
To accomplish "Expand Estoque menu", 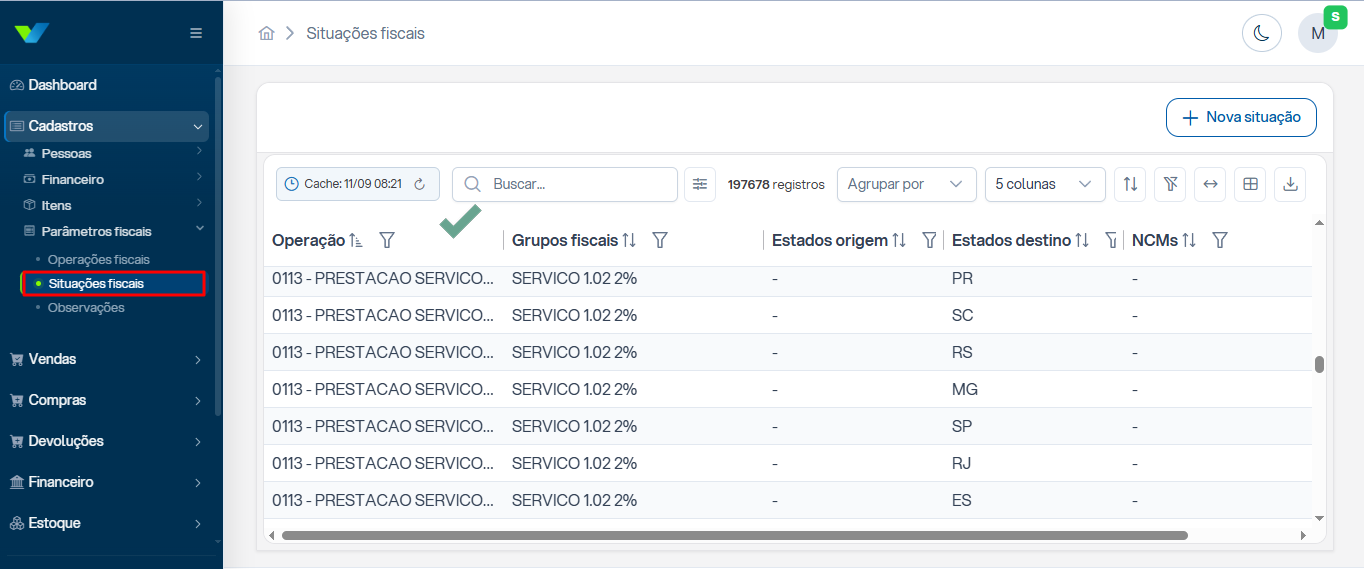I will [x=107, y=523].
